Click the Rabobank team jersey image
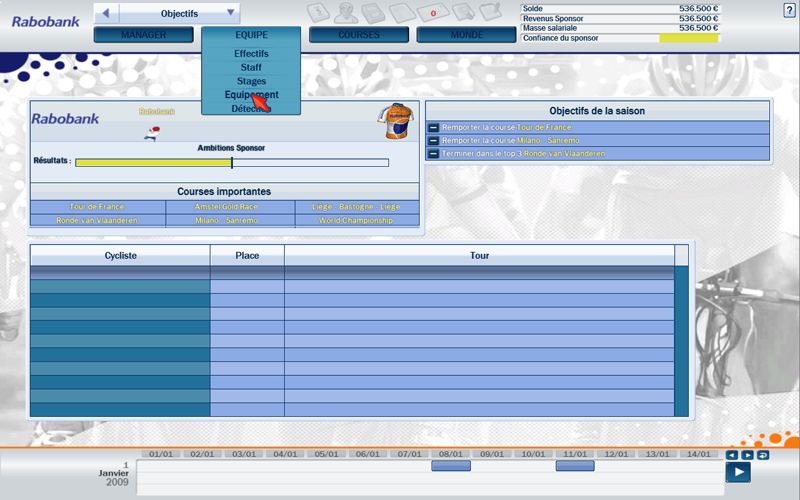Viewport: 800px width, 500px height. (x=395, y=121)
